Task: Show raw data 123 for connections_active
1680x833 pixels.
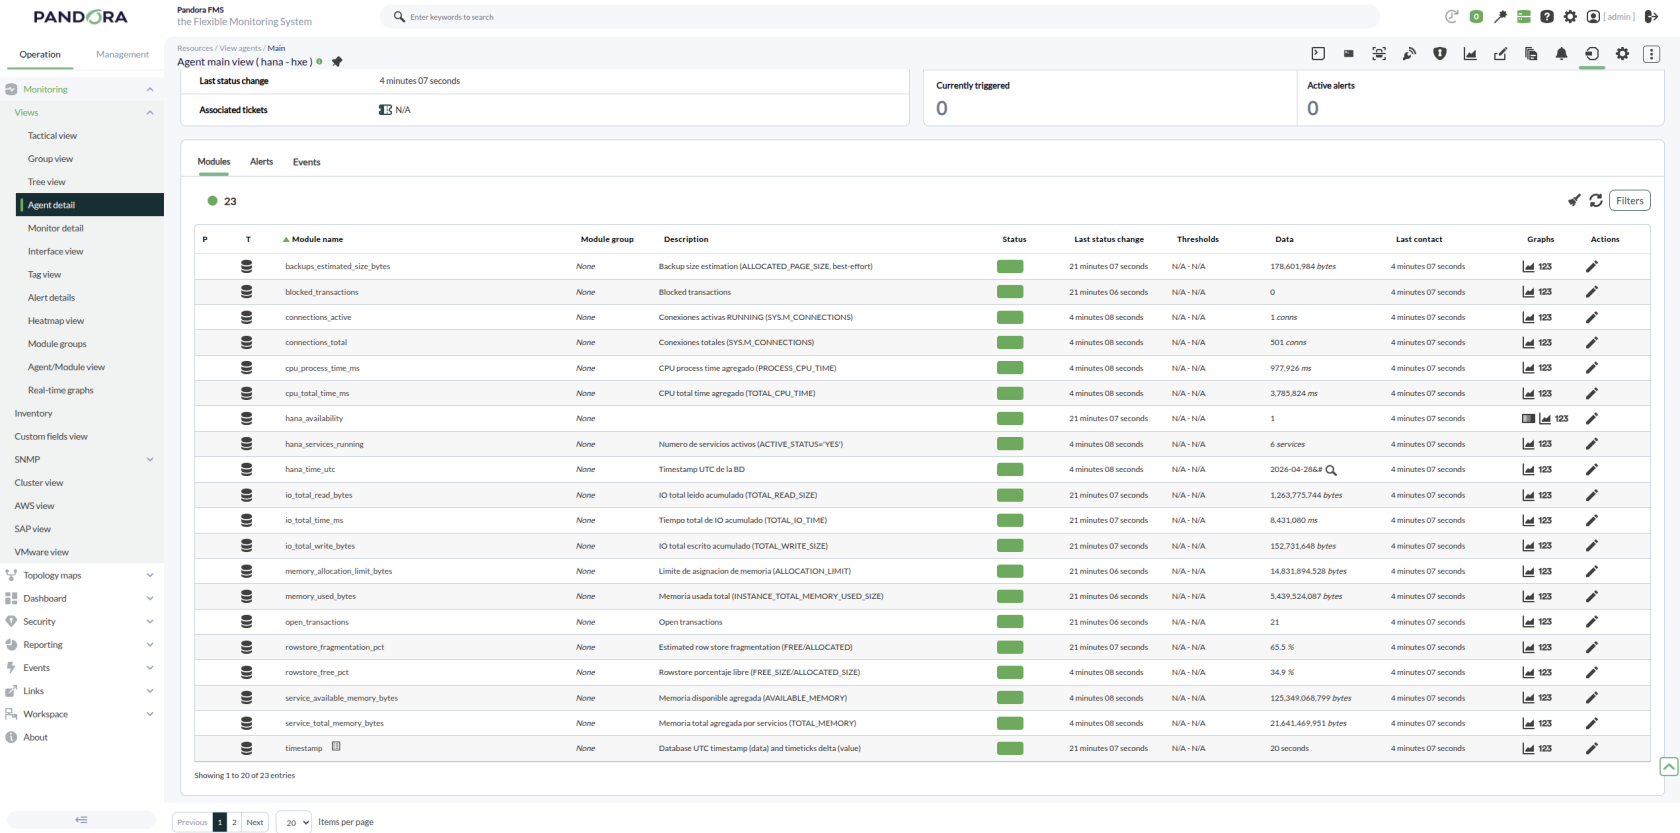Action: tap(1545, 318)
